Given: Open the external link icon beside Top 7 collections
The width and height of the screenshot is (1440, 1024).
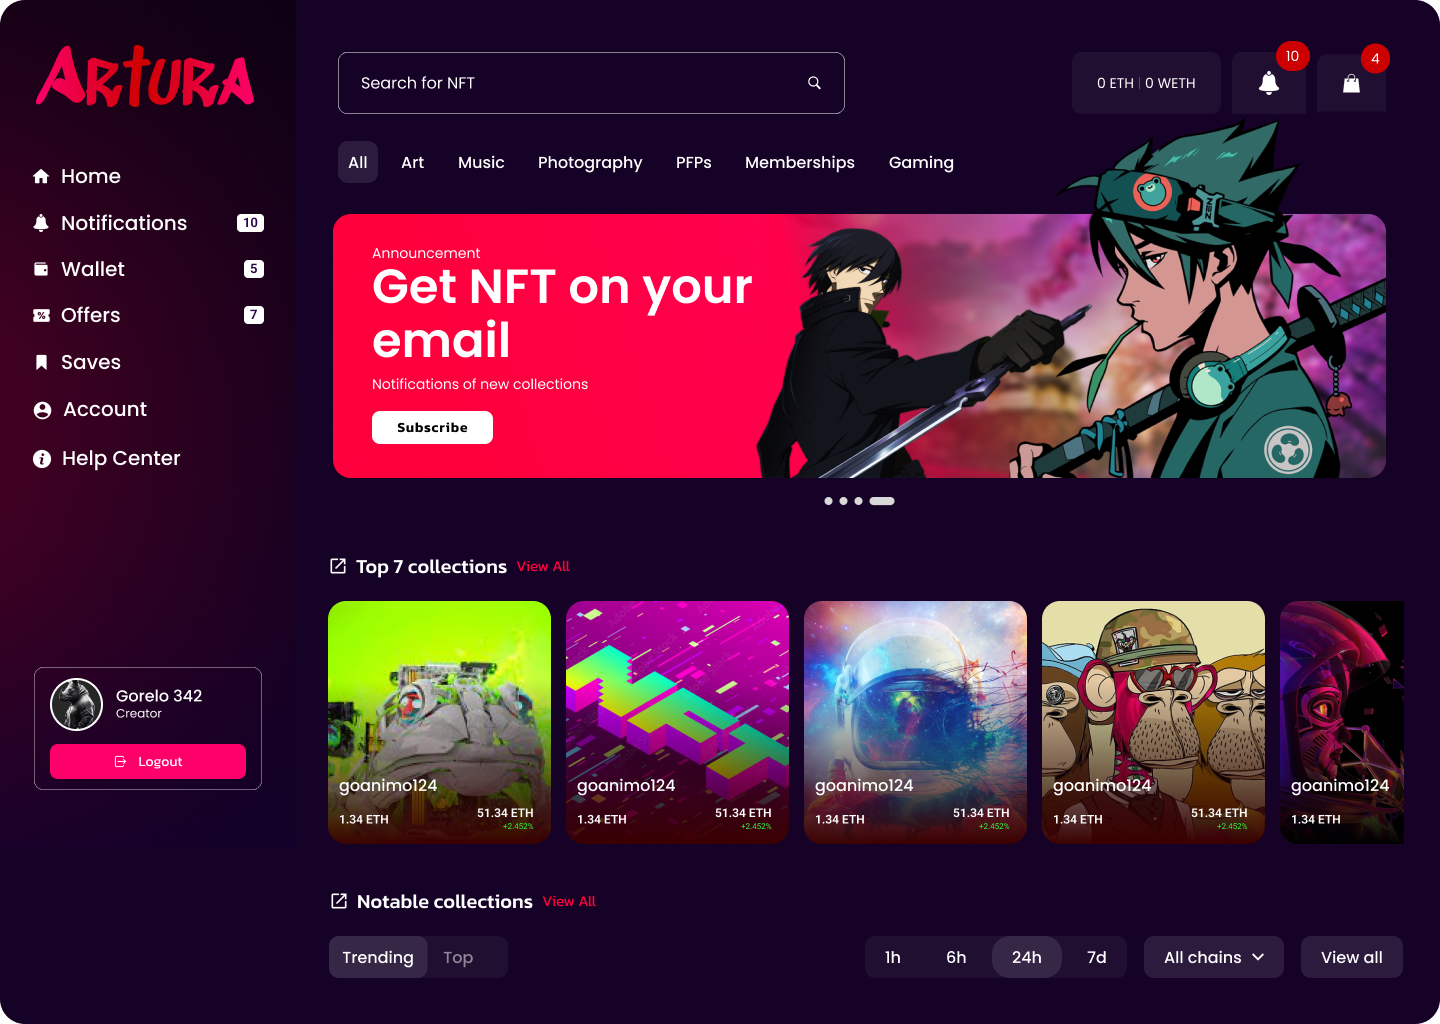Looking at the screenshot, I should [338, 566].
